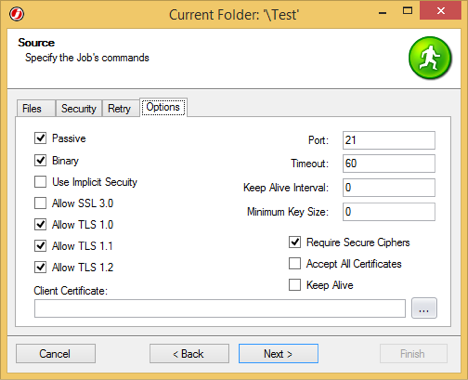Maximize the Current Folder window

click(x=407, y=11)
